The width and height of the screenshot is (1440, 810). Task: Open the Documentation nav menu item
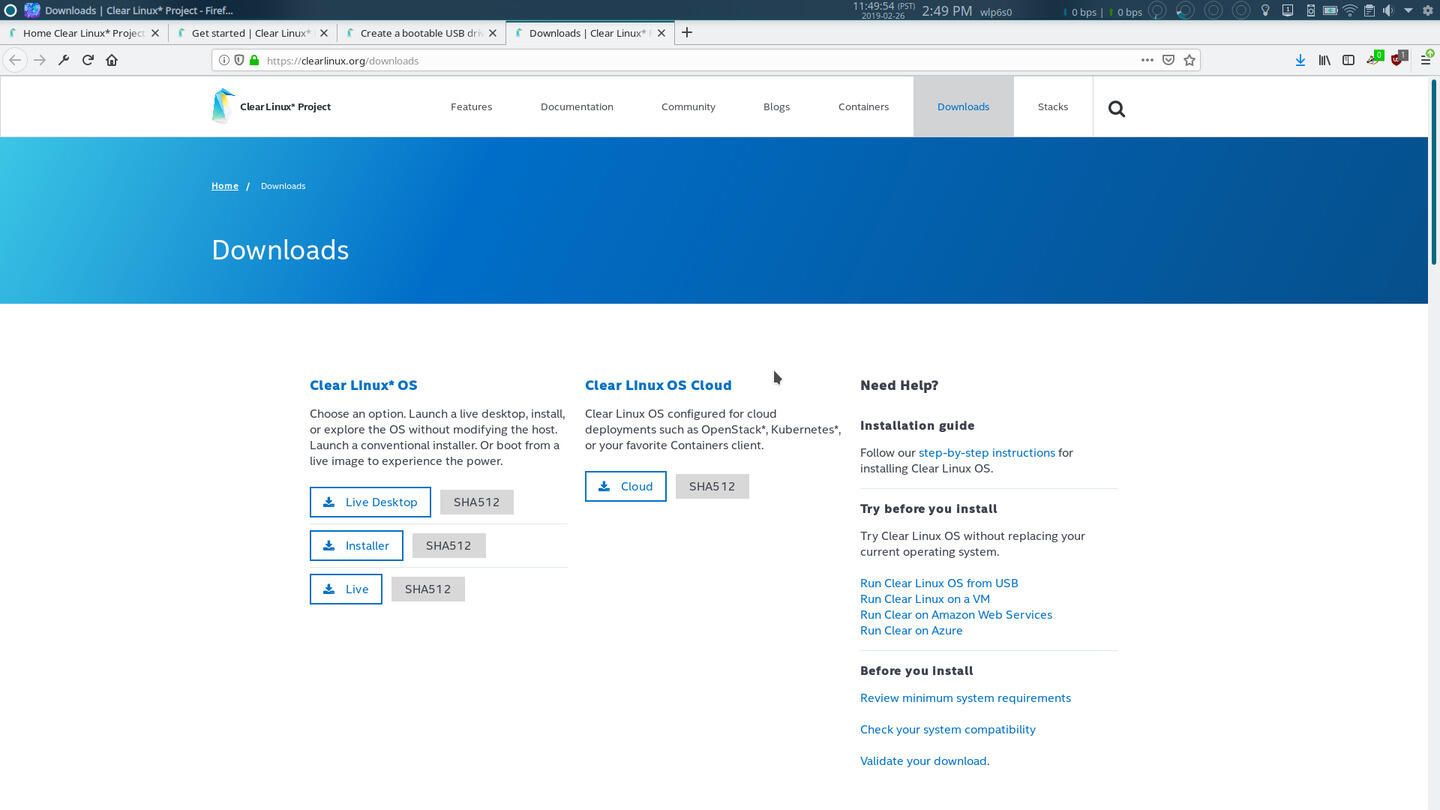pos(577,106)
